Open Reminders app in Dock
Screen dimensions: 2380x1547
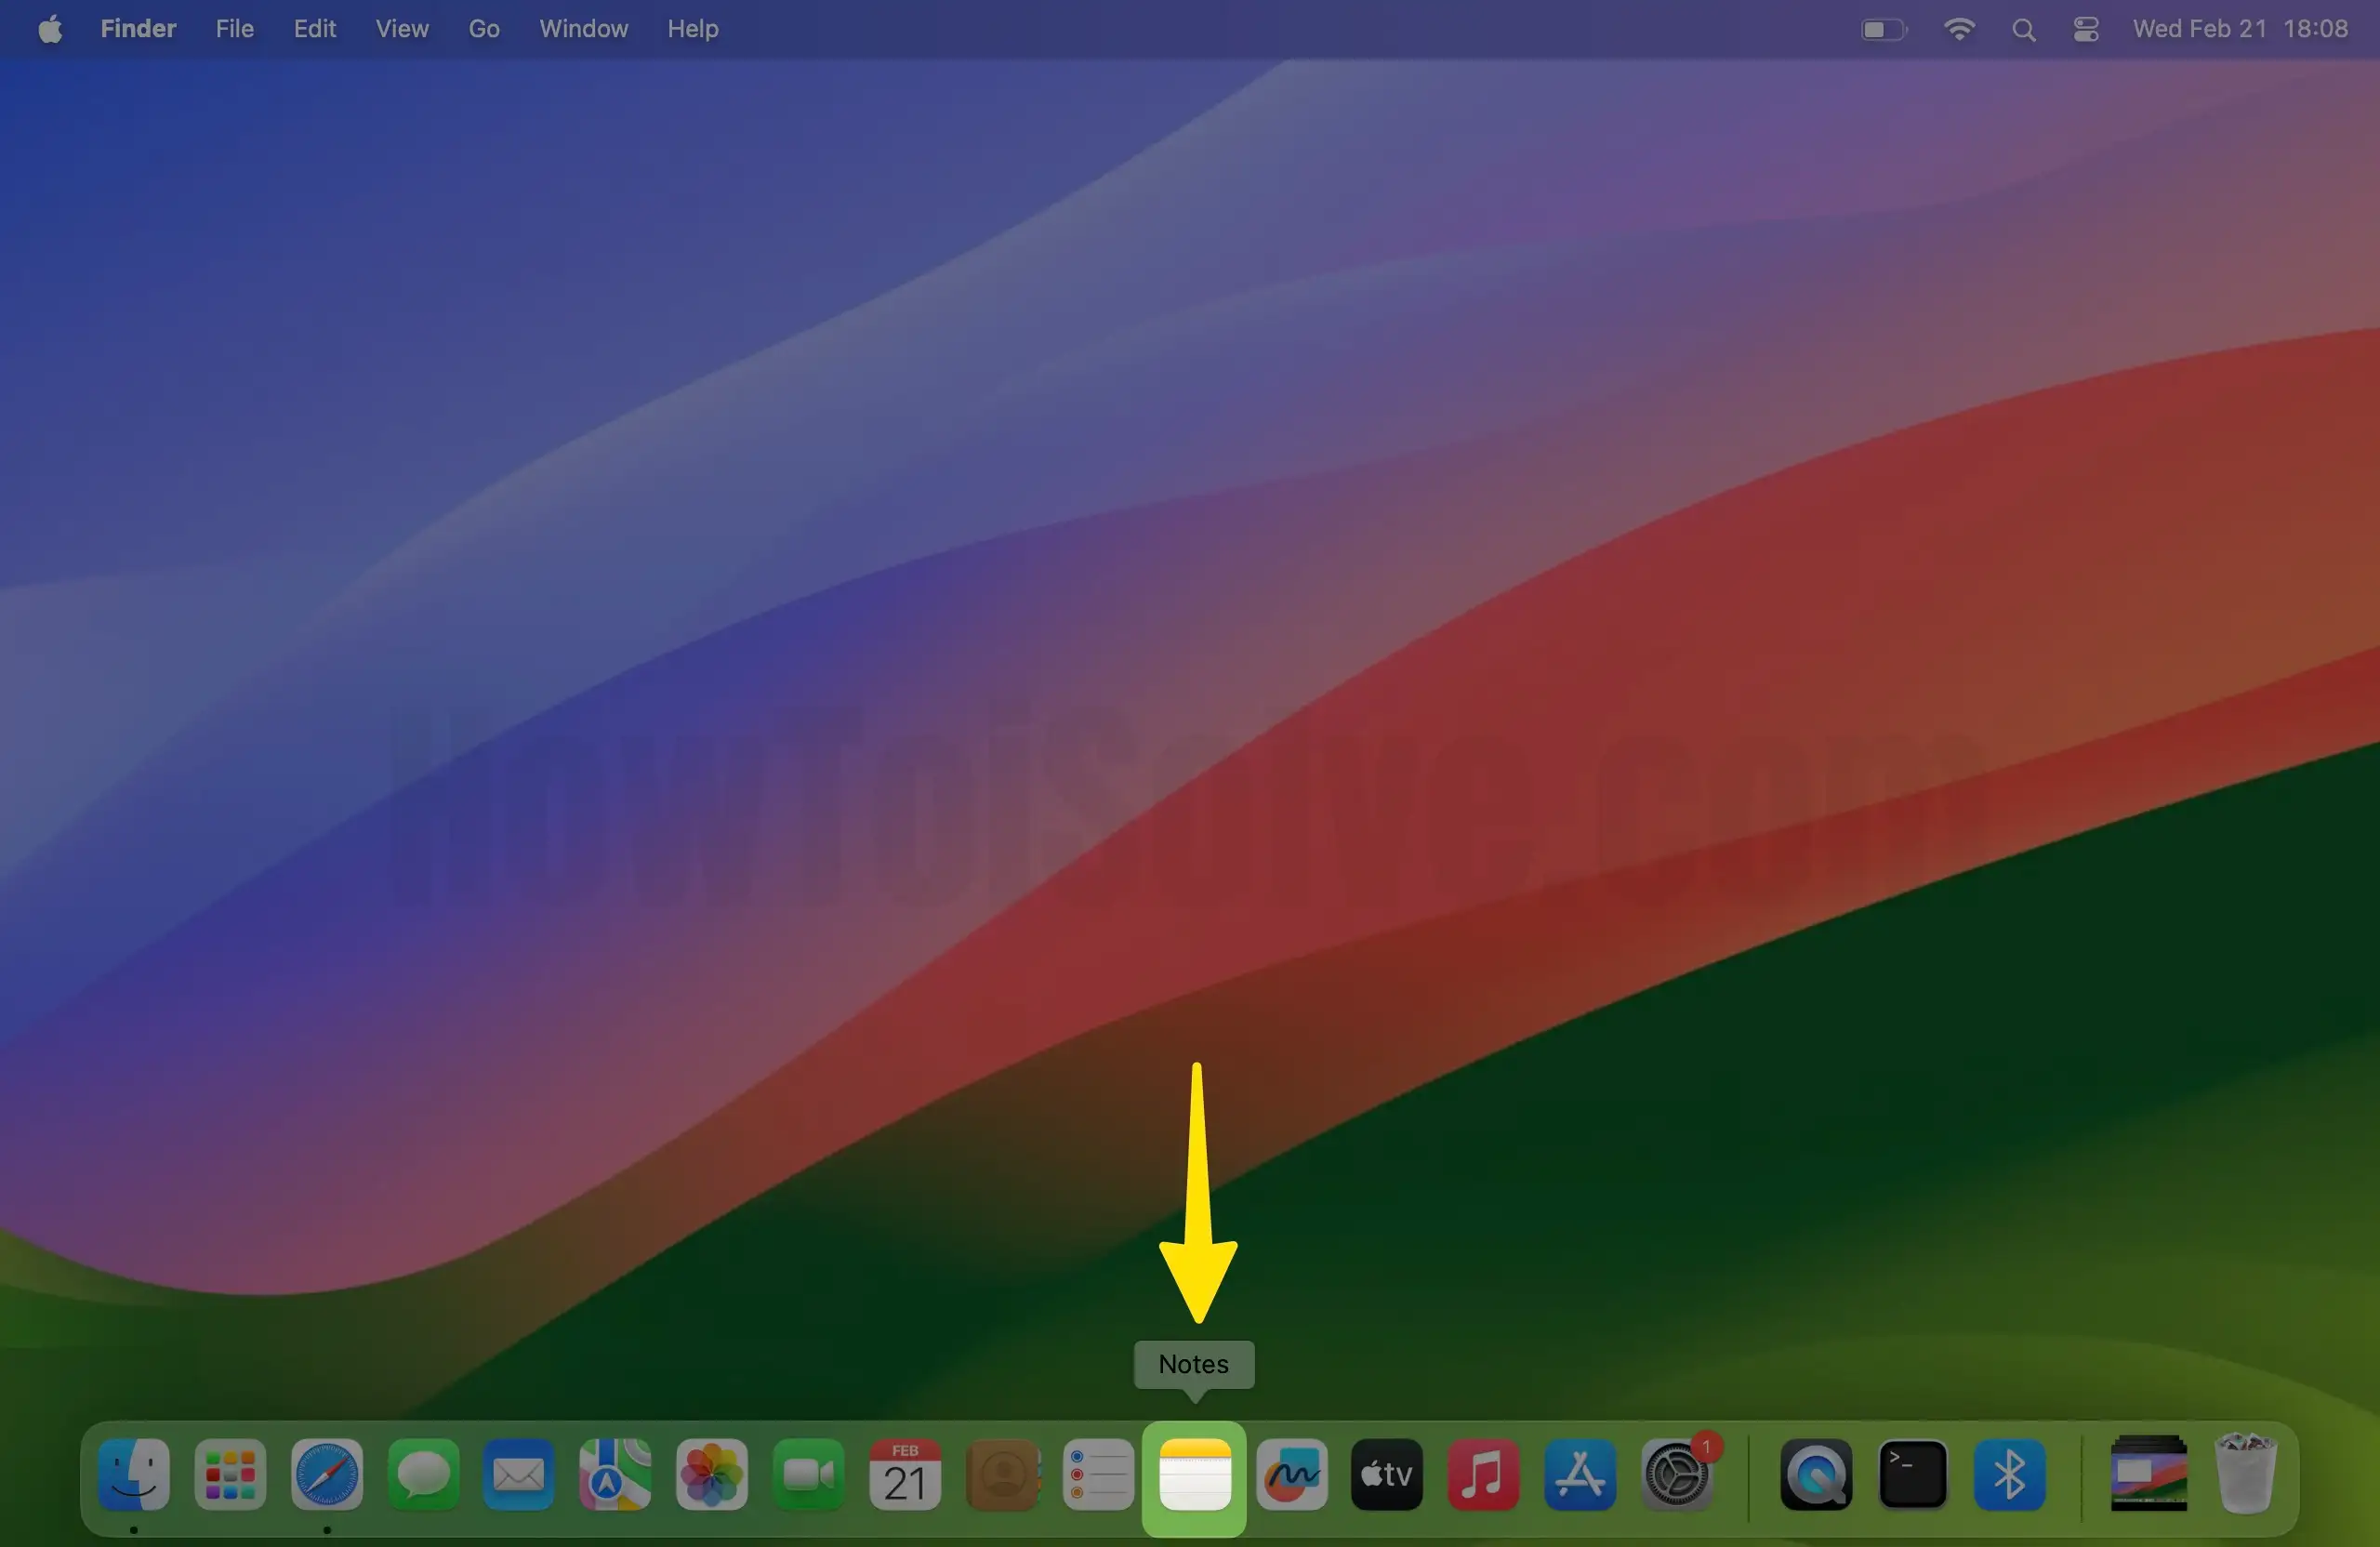click(x=1098, y=1475)
